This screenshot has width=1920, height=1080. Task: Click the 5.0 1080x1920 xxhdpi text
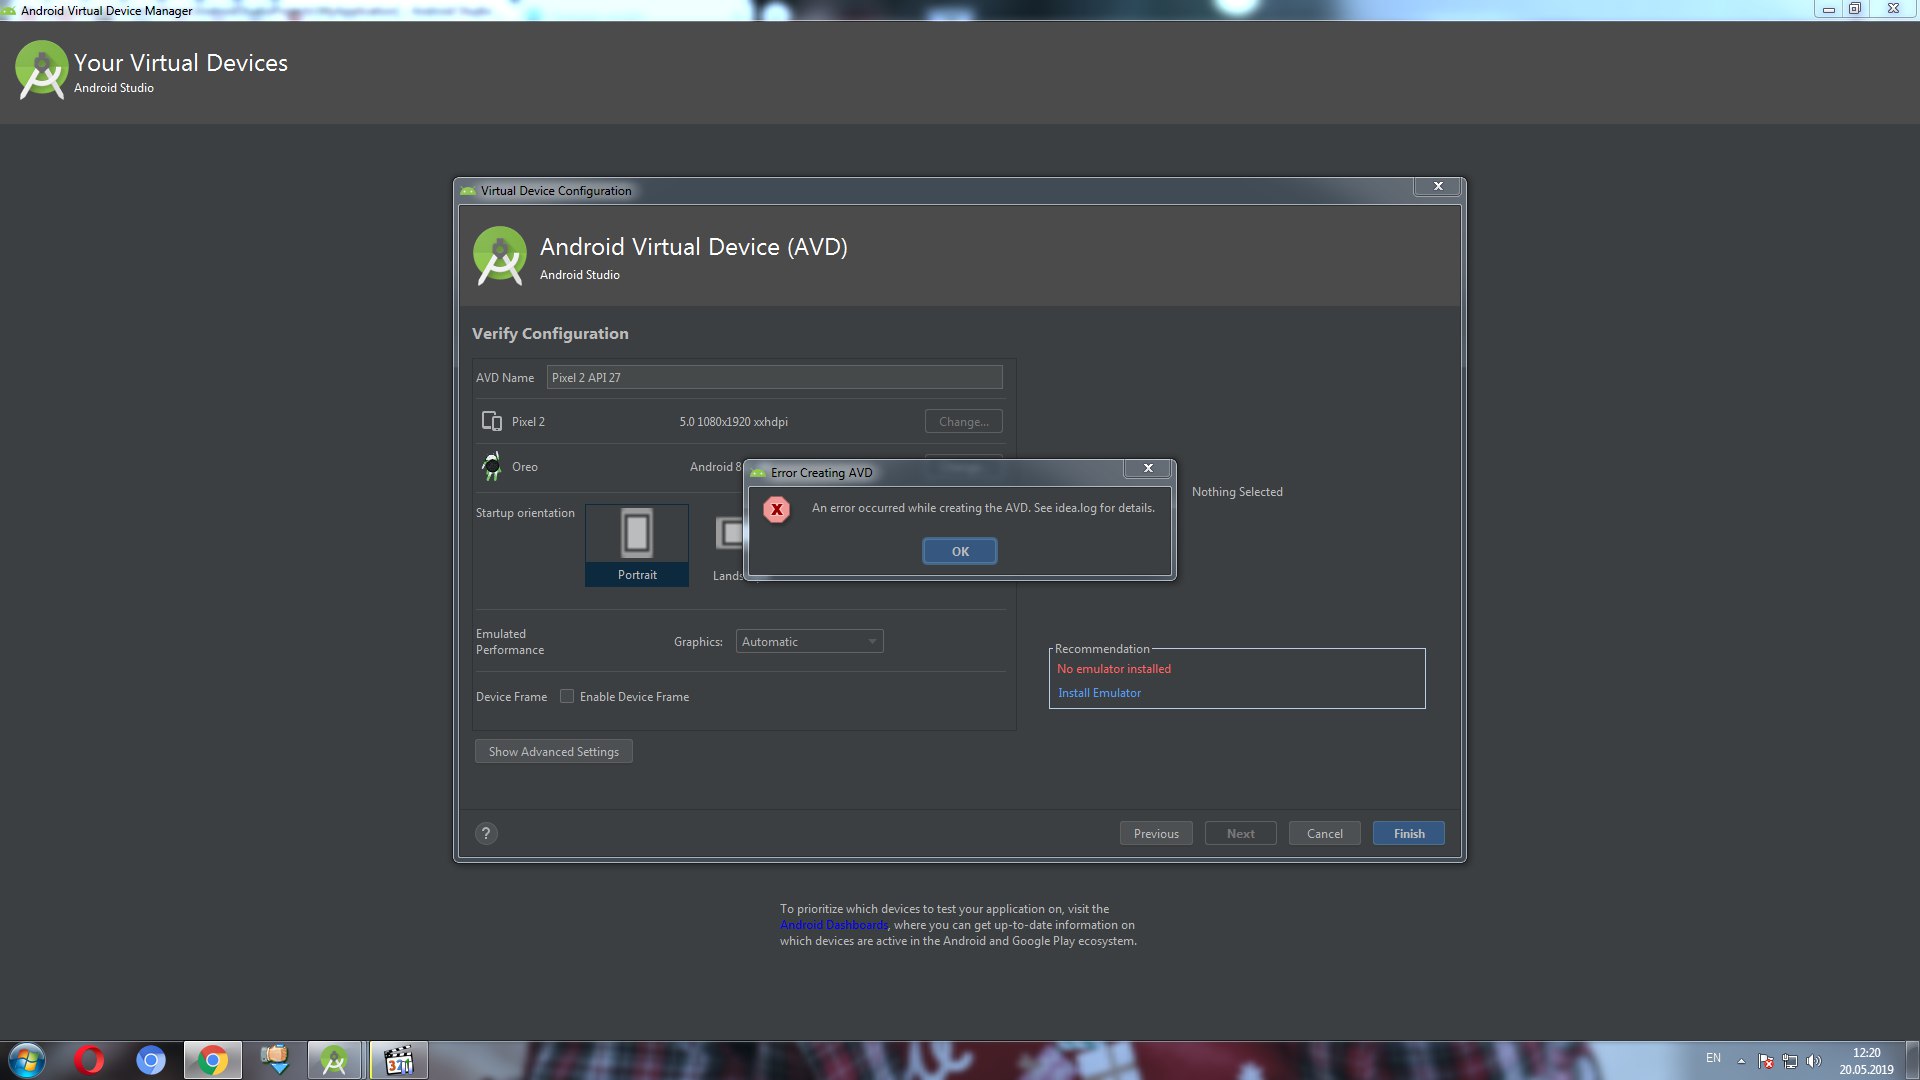(x=733, y=422)
